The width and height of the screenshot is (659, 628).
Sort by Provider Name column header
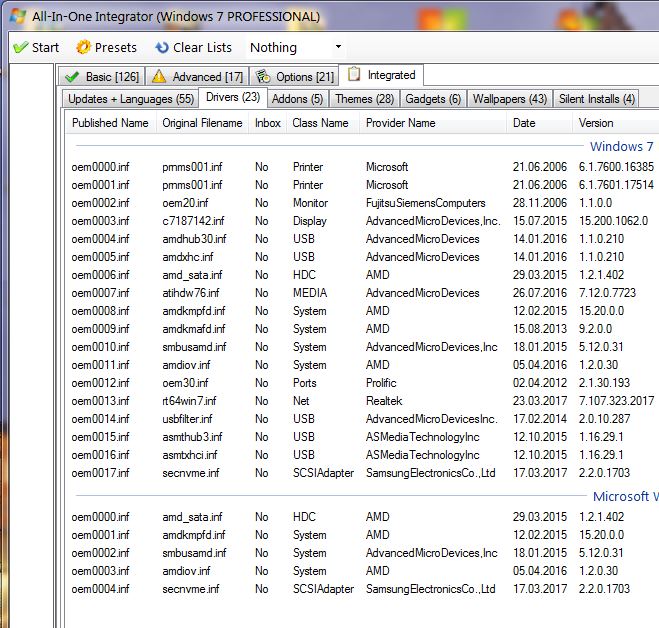pyautogui.click(x=433, y=123)
